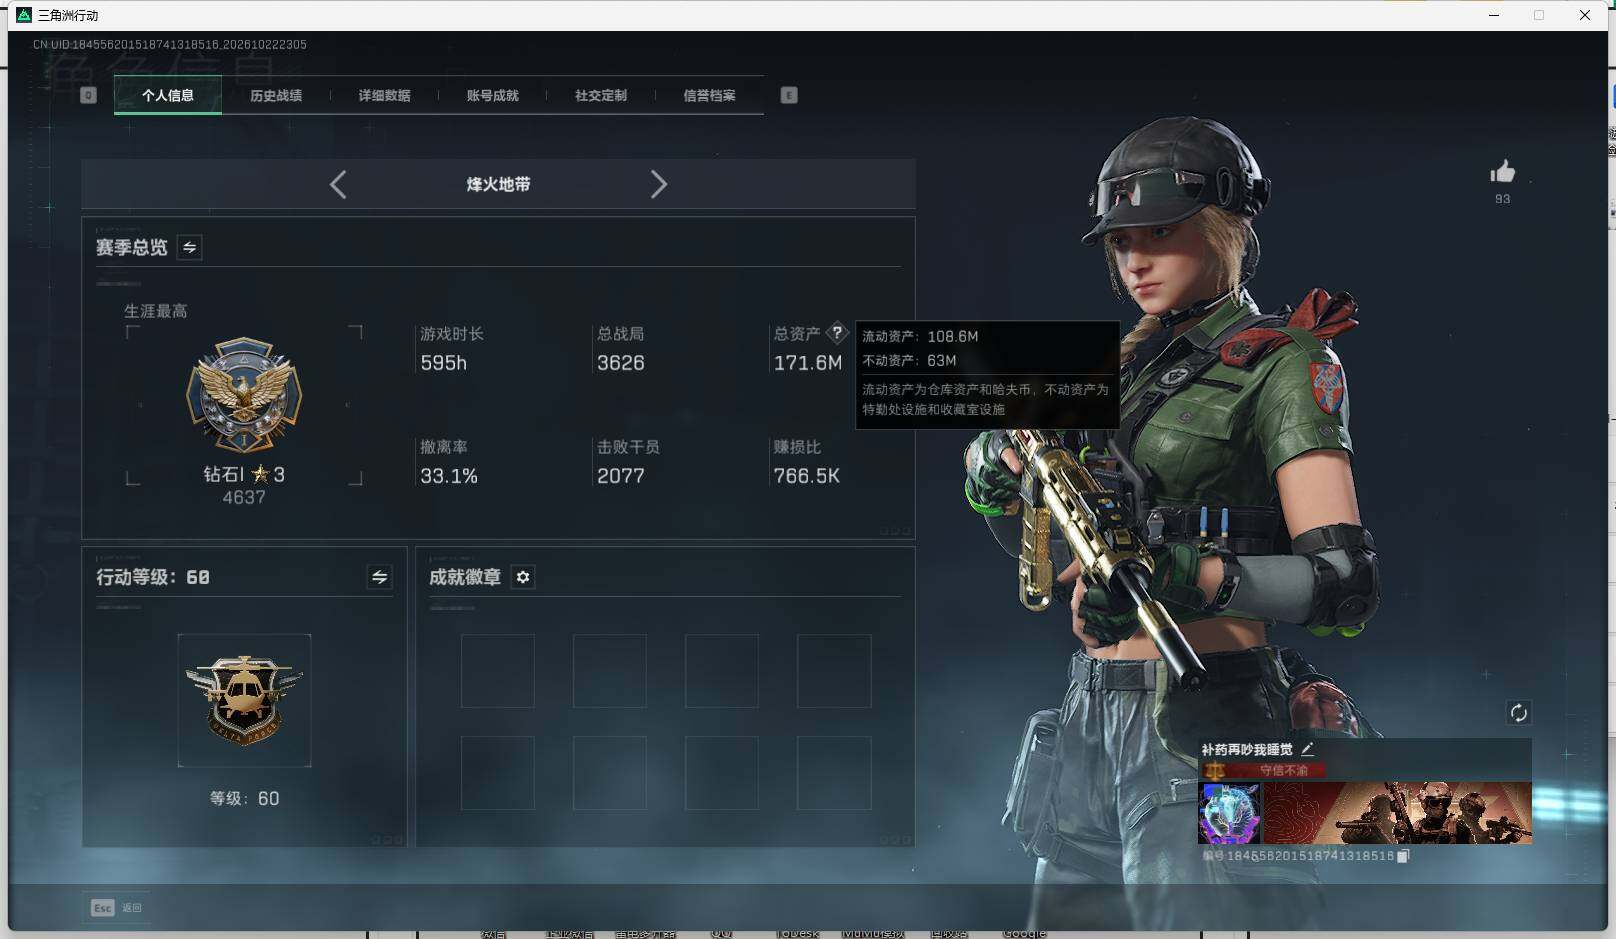The width and height of the screenshot is (1616, 939).
Task: Click the rank score 4637
Action: (x=244, y=497)
